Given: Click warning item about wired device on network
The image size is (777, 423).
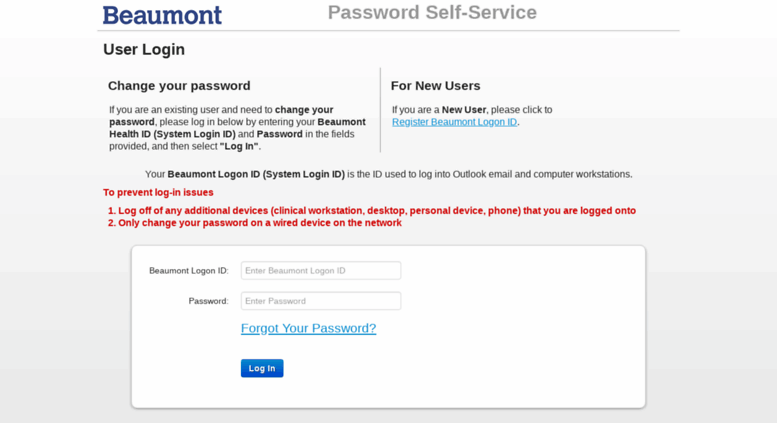Looking at the screenshot, I should [255, 223].
